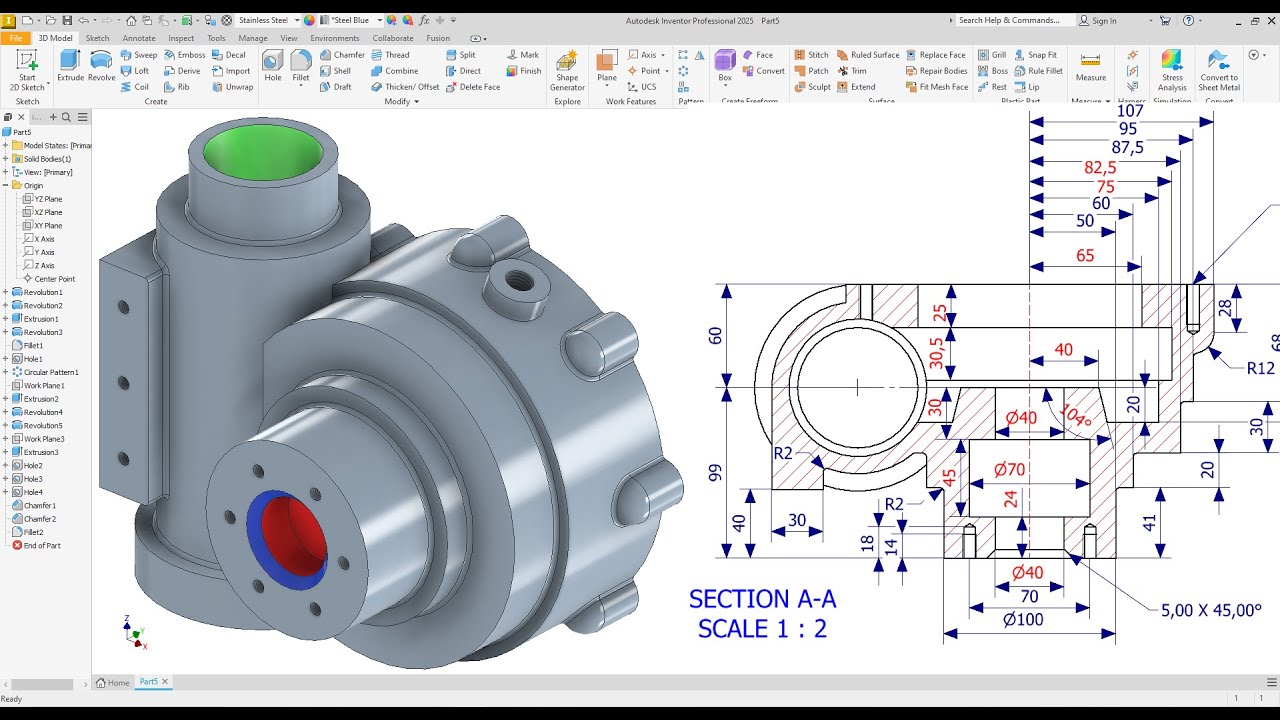
Task: Close the Part5 document tab
Action: 166,682
